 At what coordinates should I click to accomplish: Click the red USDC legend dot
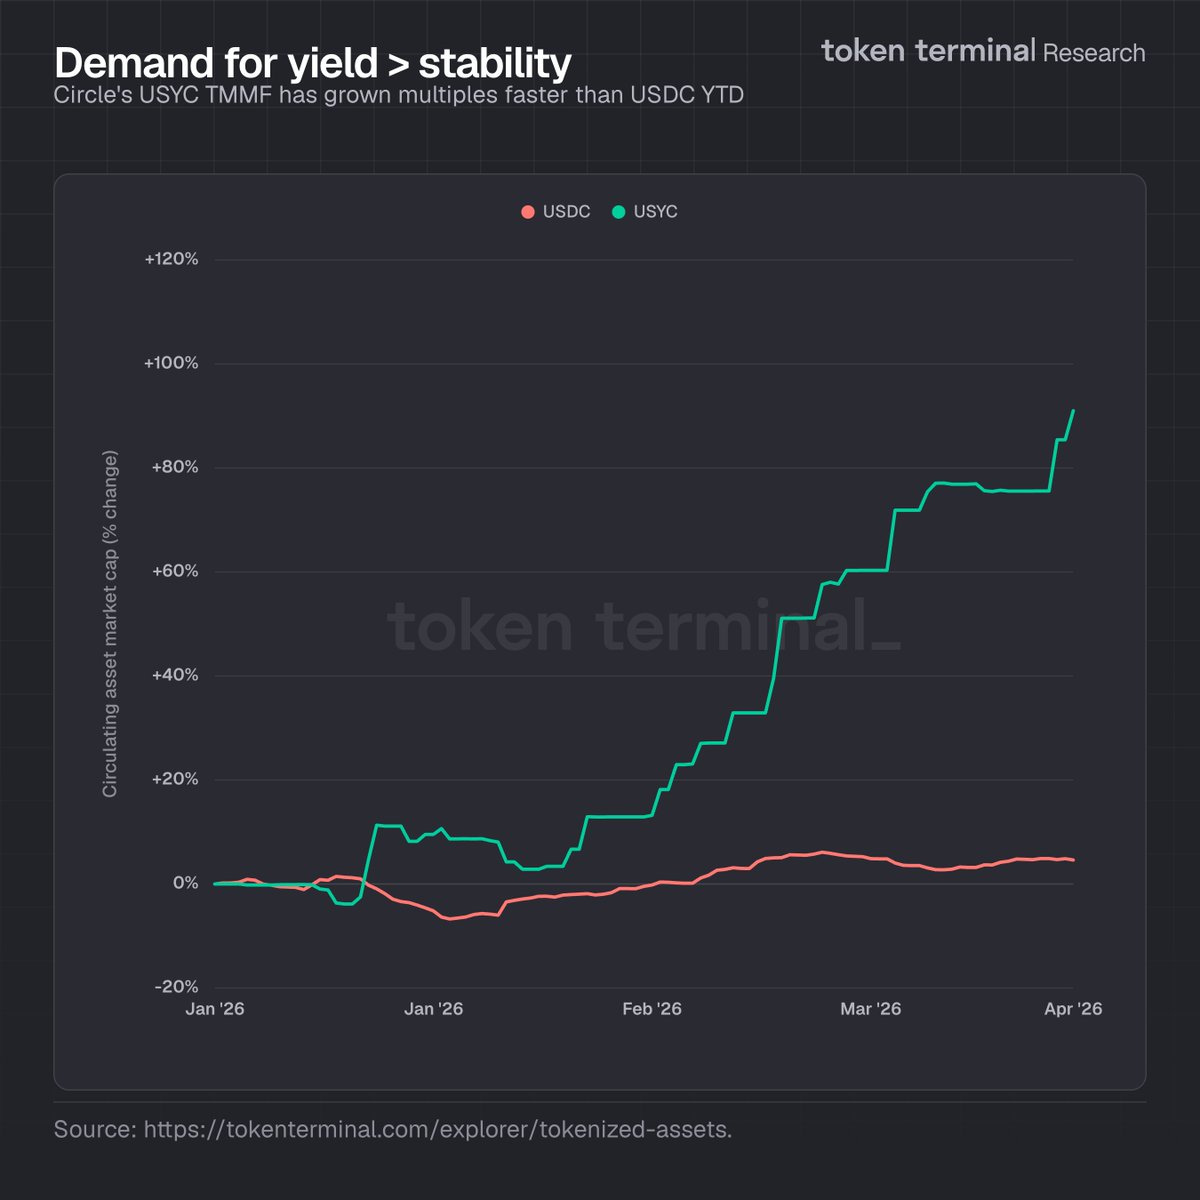528,212
